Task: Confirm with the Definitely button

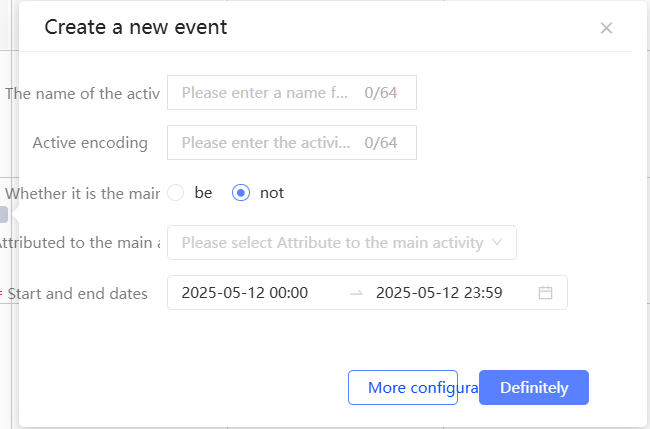Action: coord(533,388)
